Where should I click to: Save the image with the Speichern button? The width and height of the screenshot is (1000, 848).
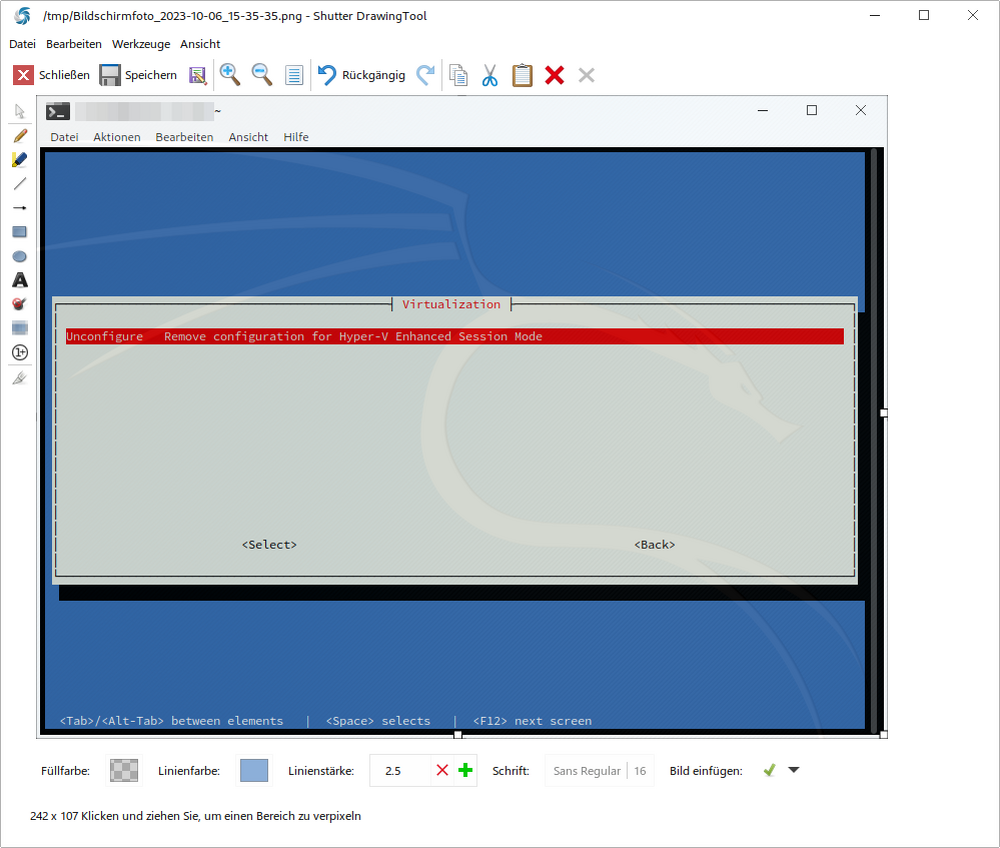[138, 75]
